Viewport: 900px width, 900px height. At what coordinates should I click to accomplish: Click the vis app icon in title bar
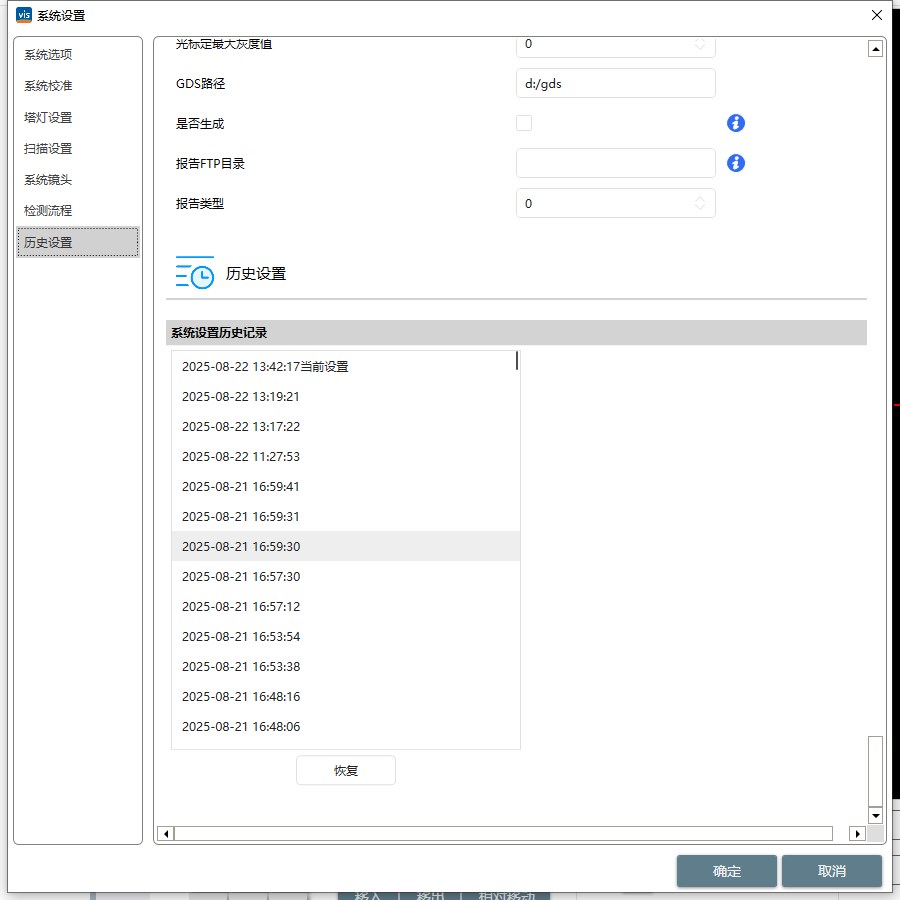coord(24,15)
